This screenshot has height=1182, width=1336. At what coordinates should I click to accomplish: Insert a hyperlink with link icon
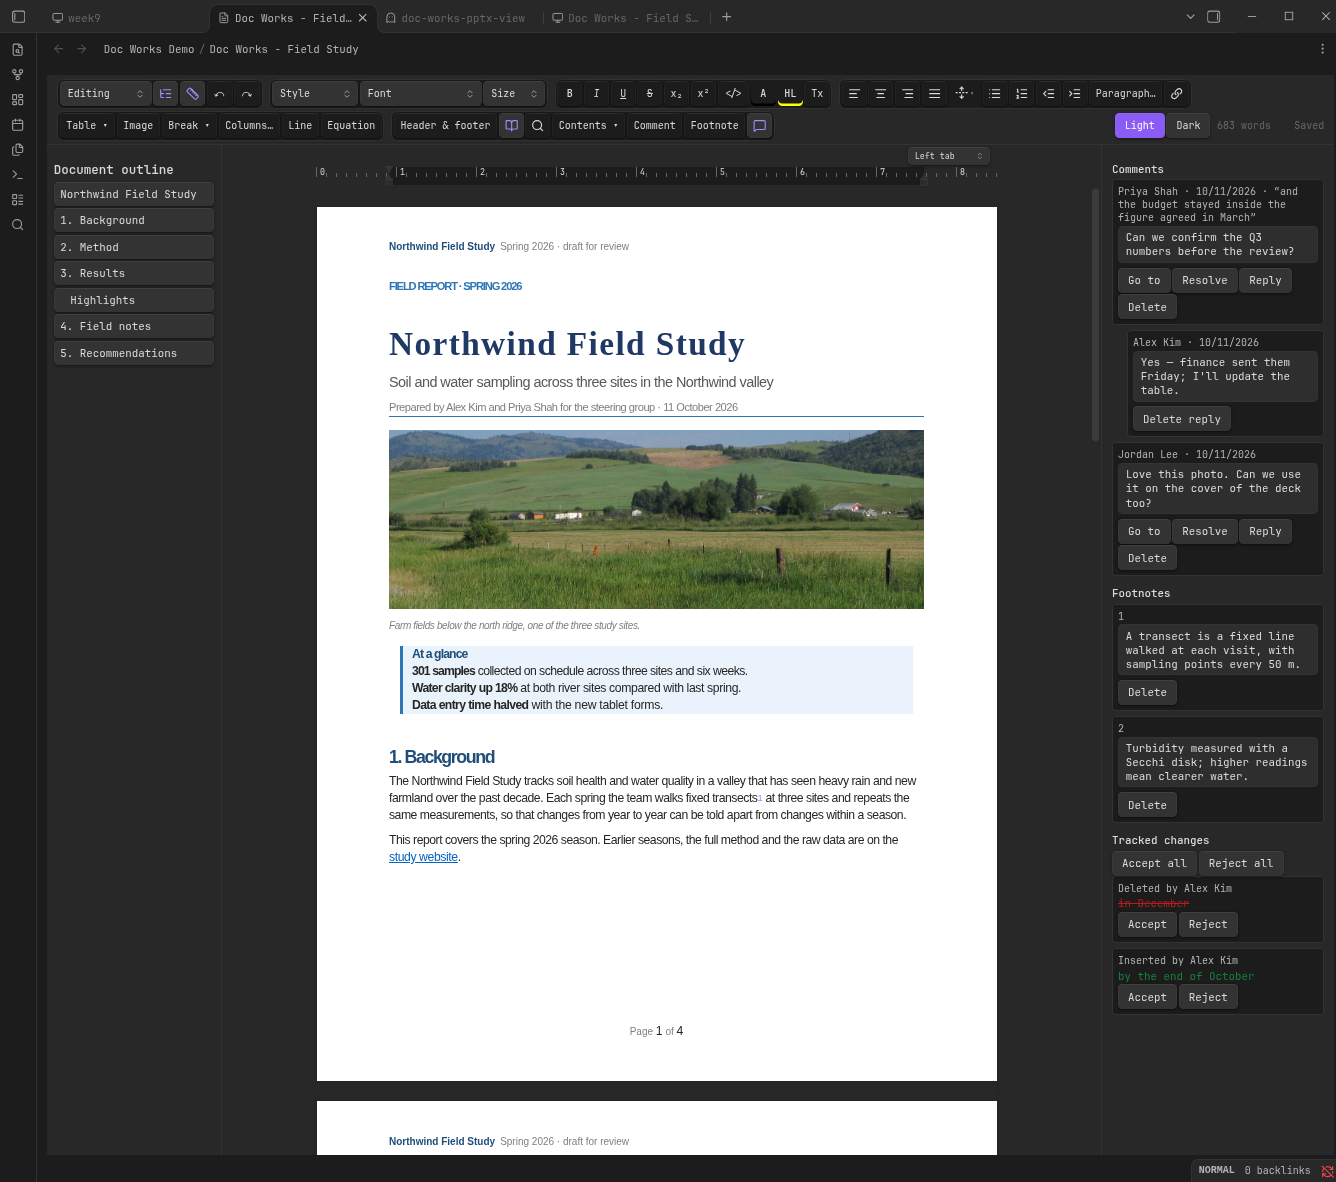click(x=1177, y=94)
